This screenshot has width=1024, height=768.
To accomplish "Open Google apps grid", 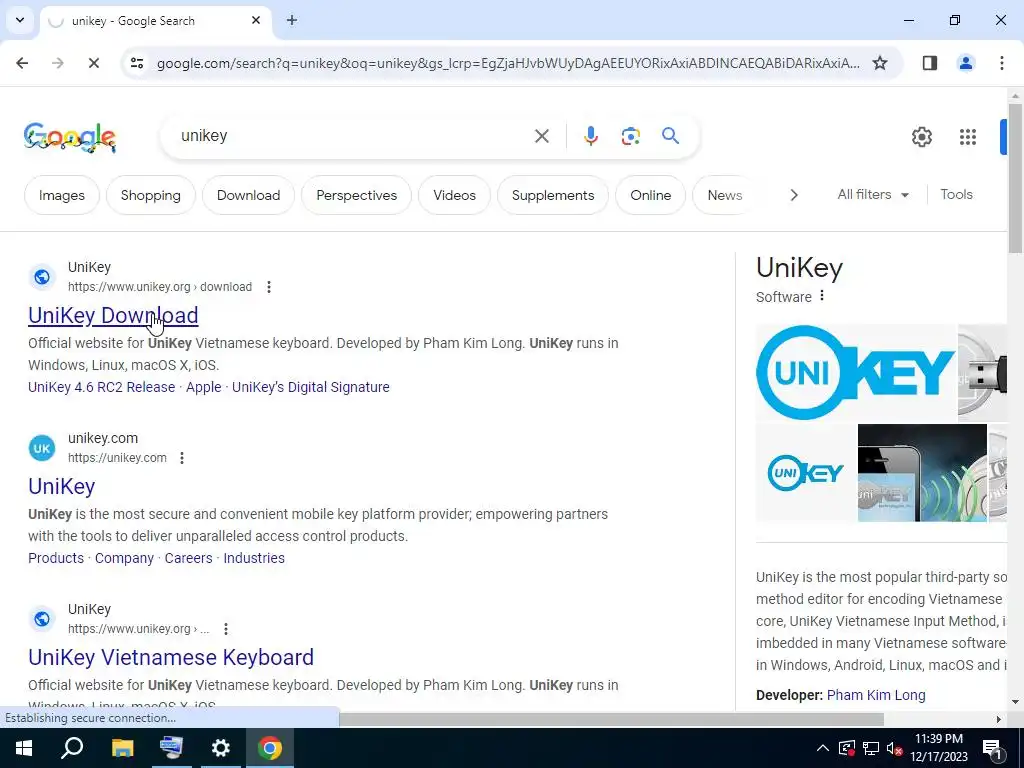I will tap(968, 137).
